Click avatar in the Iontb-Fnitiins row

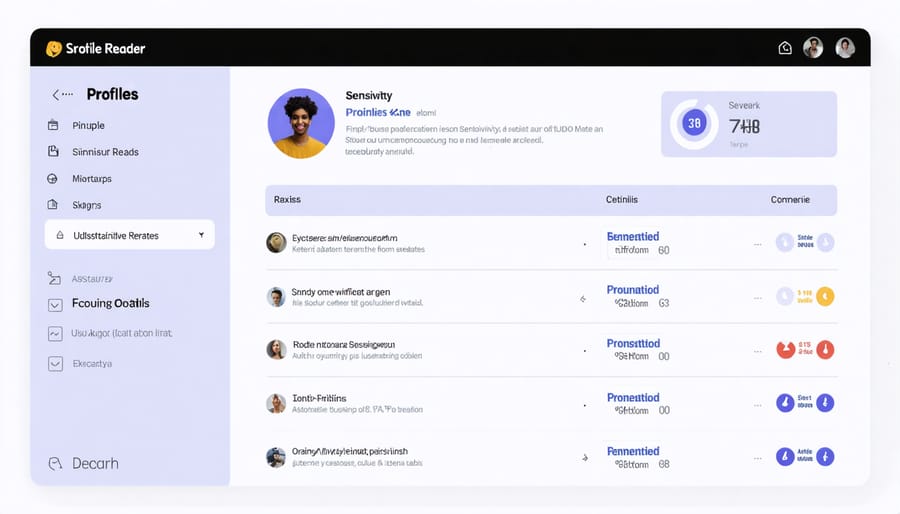[276, 403]
